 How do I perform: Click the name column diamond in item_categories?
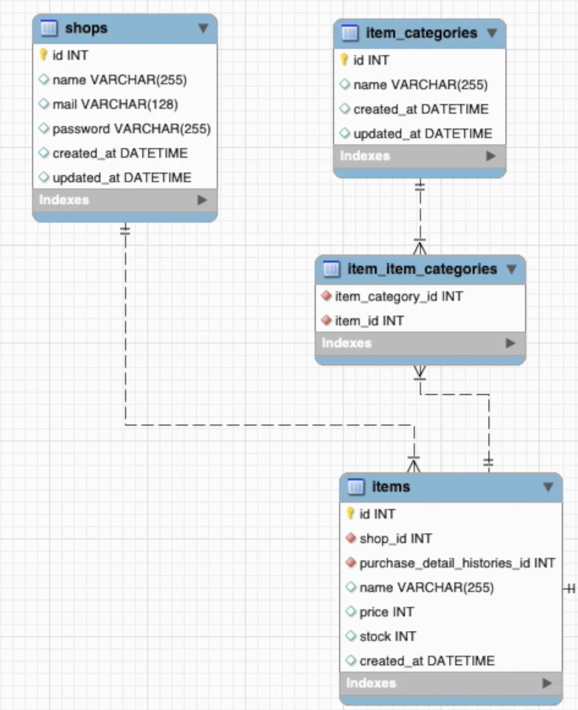point(345,84)
